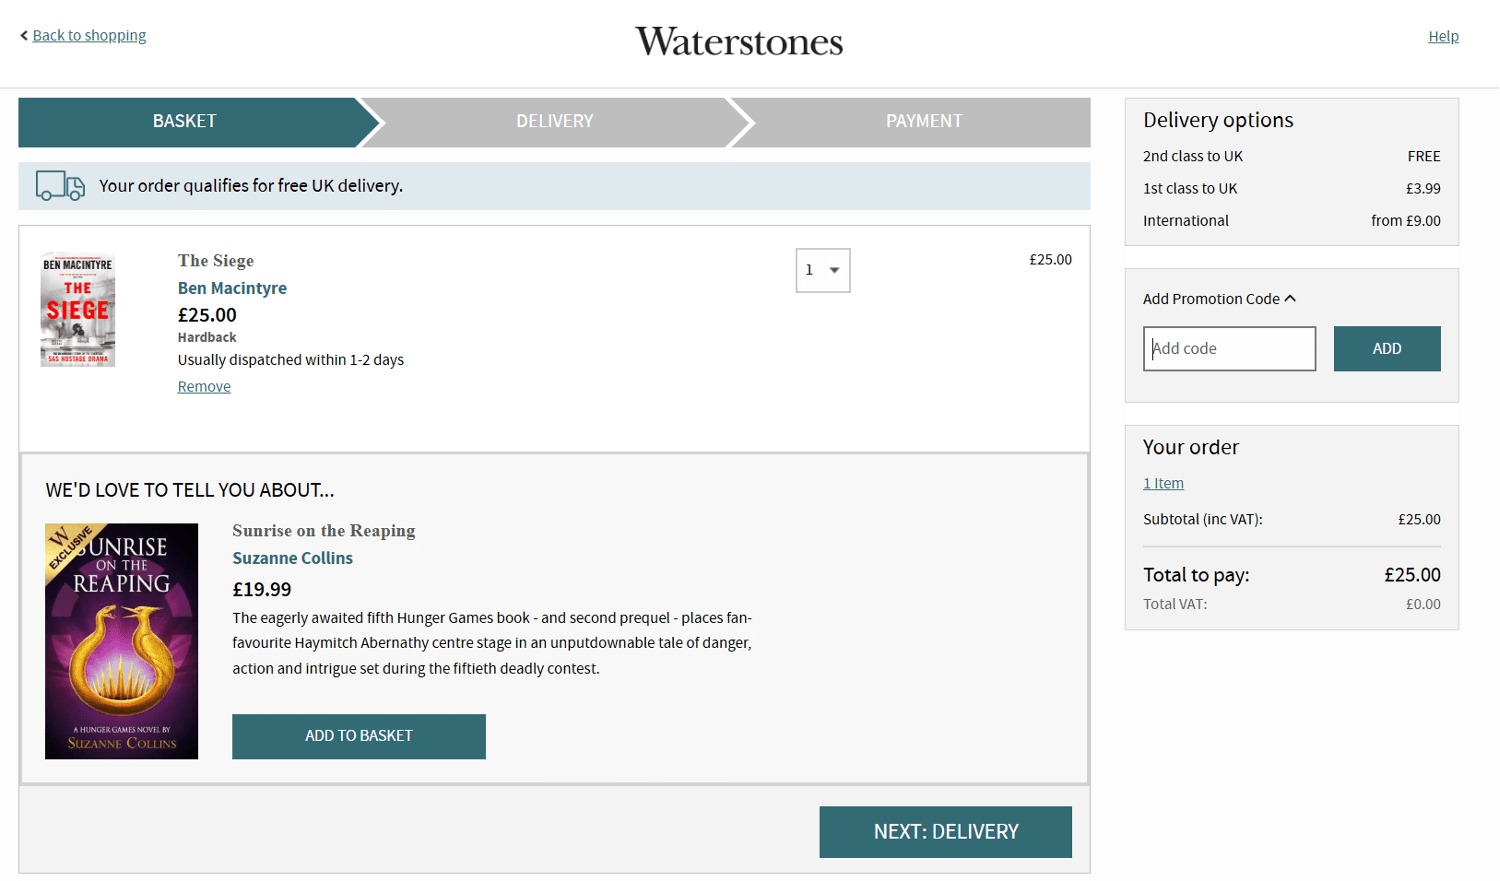Remove The Siege from basket

[204, 386]
